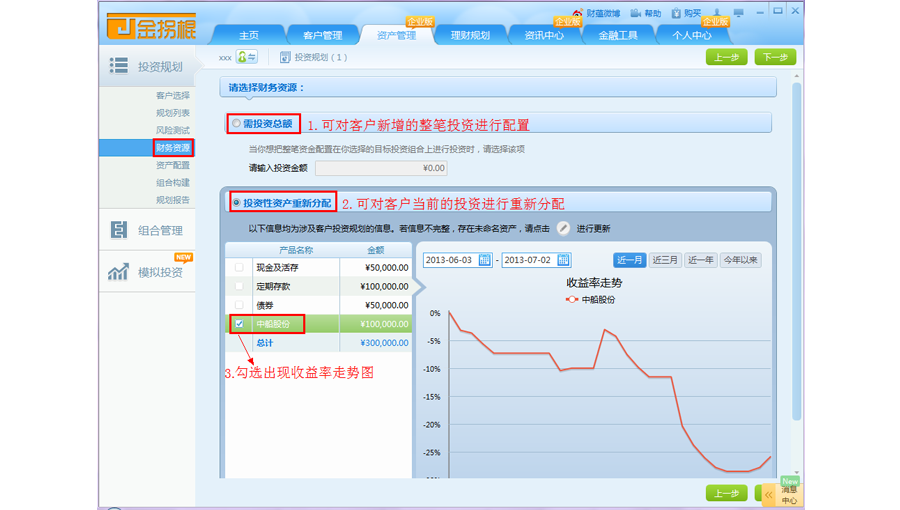Open 组合管理 sidebar icon
The height and width of the screenshot is (510, 900).
(x=119, y=230)
